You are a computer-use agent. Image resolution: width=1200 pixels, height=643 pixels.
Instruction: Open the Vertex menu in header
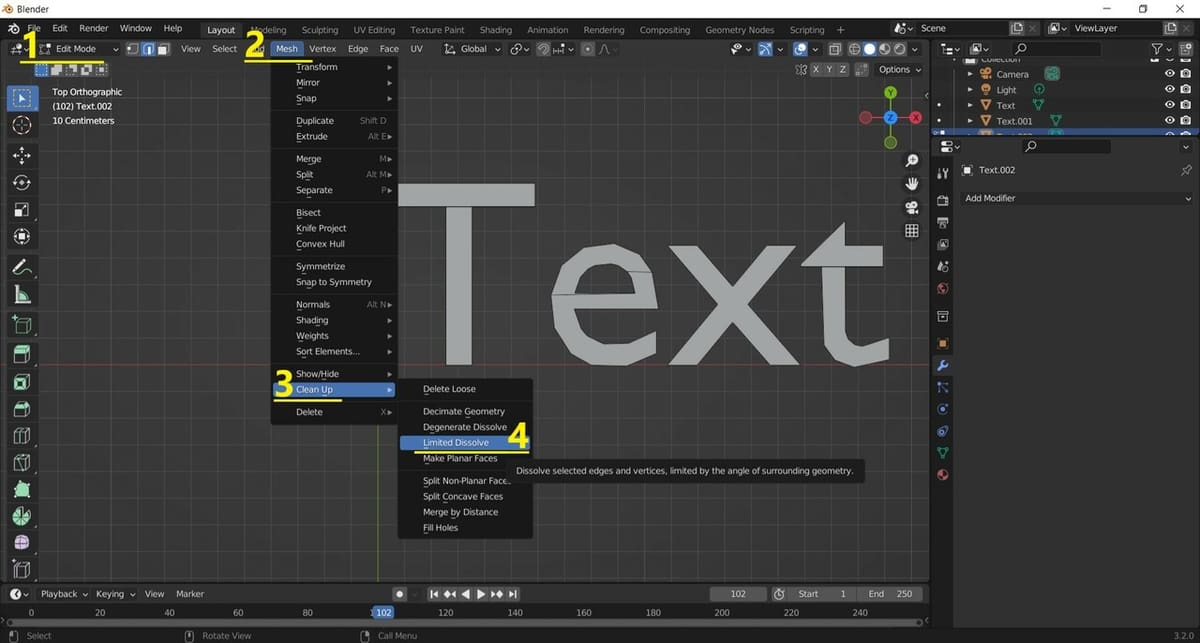point(322,48)
